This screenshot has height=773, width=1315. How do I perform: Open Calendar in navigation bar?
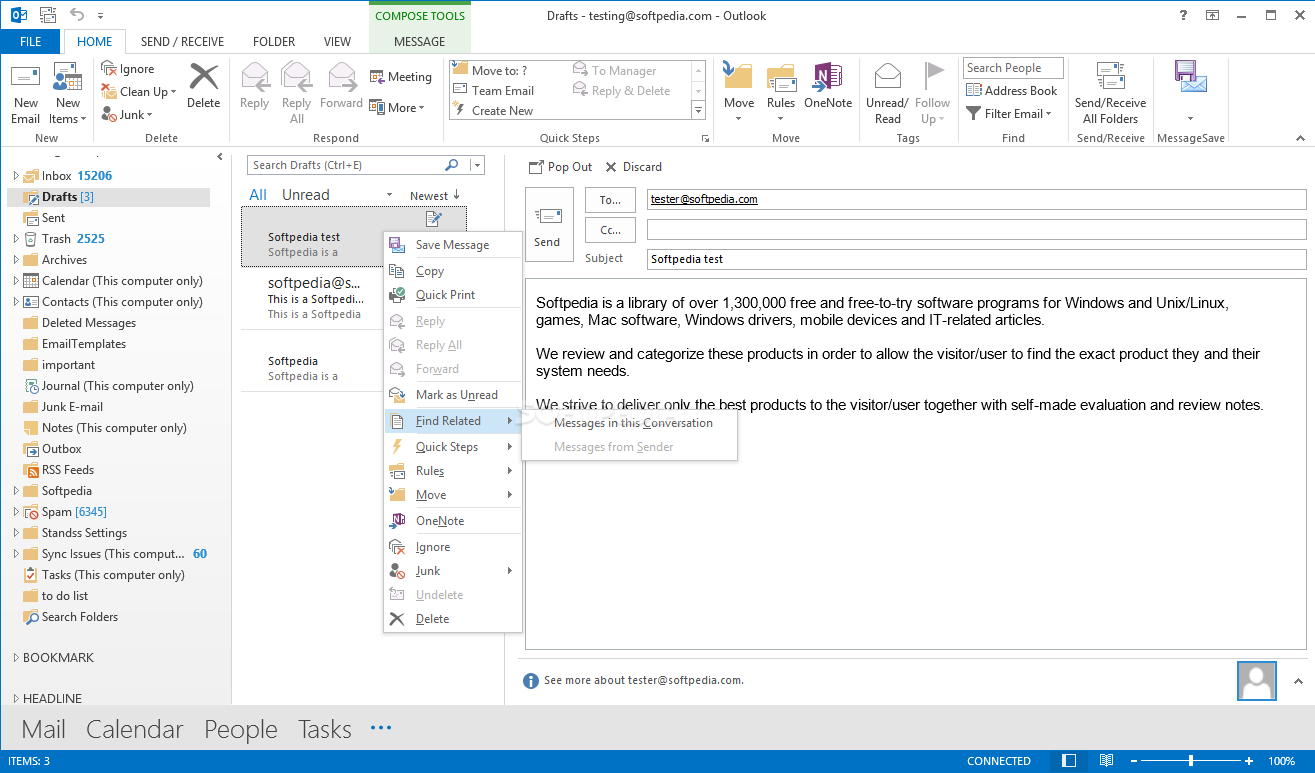[135, 730]
